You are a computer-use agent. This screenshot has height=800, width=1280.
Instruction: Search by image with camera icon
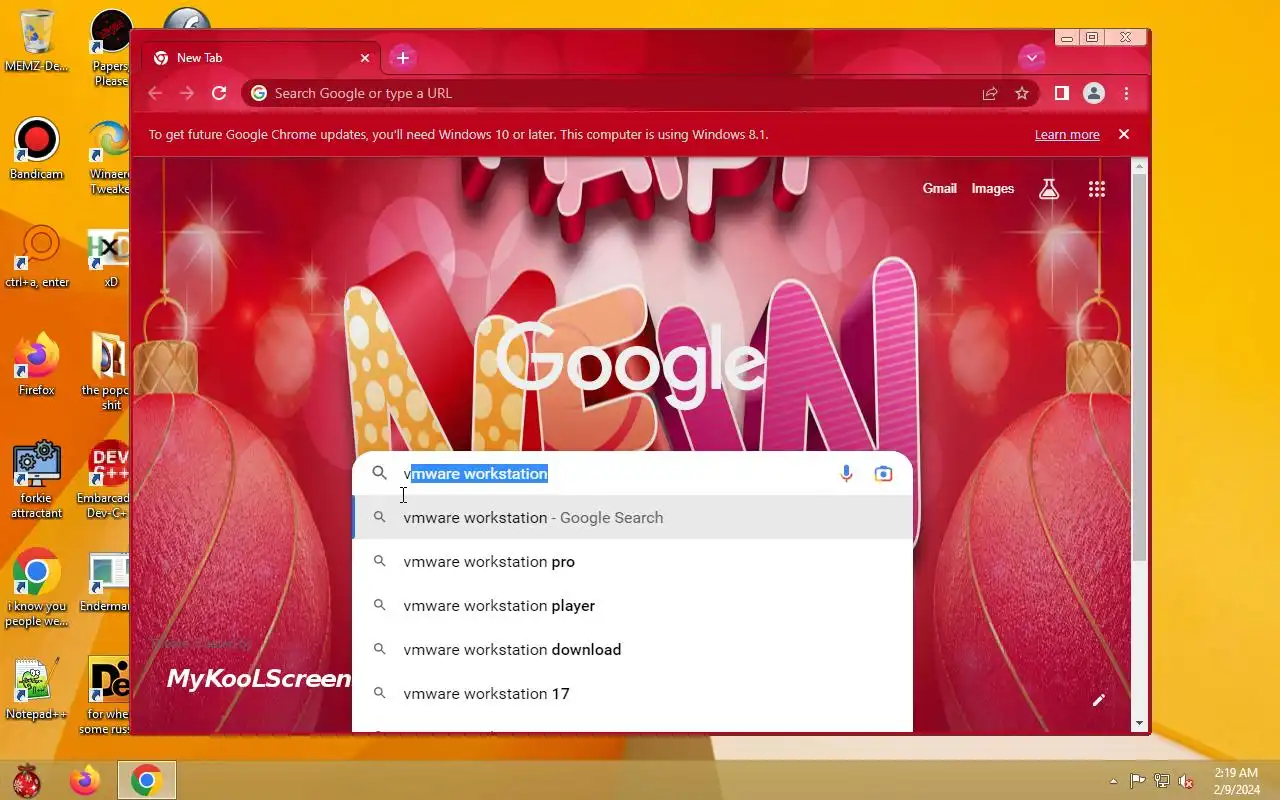883,473
